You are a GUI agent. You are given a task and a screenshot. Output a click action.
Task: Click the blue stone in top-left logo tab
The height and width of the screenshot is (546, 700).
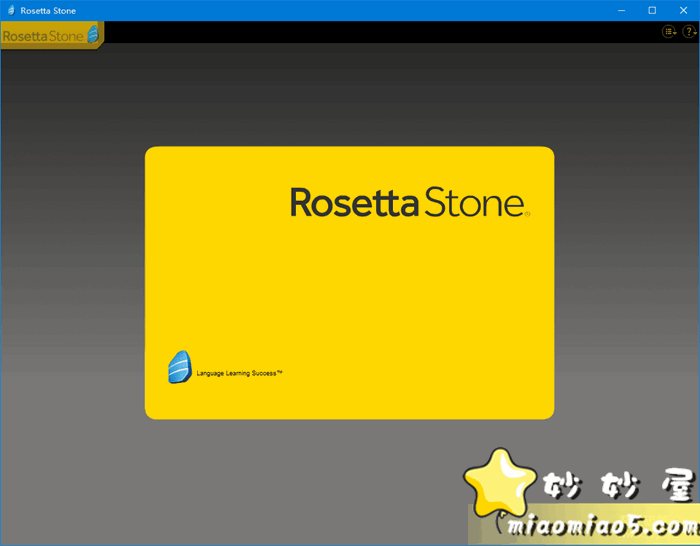click(93, 34)
